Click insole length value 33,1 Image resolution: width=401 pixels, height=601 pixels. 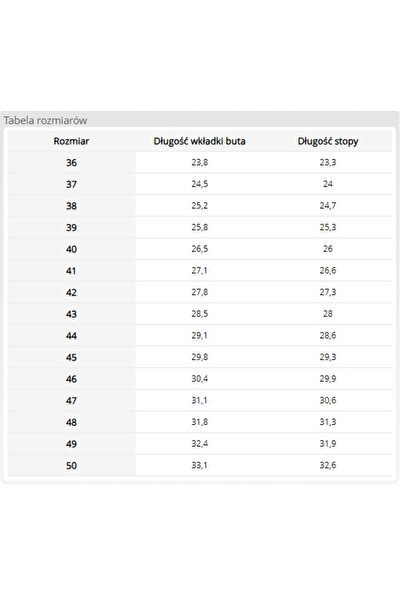[200, 465]
